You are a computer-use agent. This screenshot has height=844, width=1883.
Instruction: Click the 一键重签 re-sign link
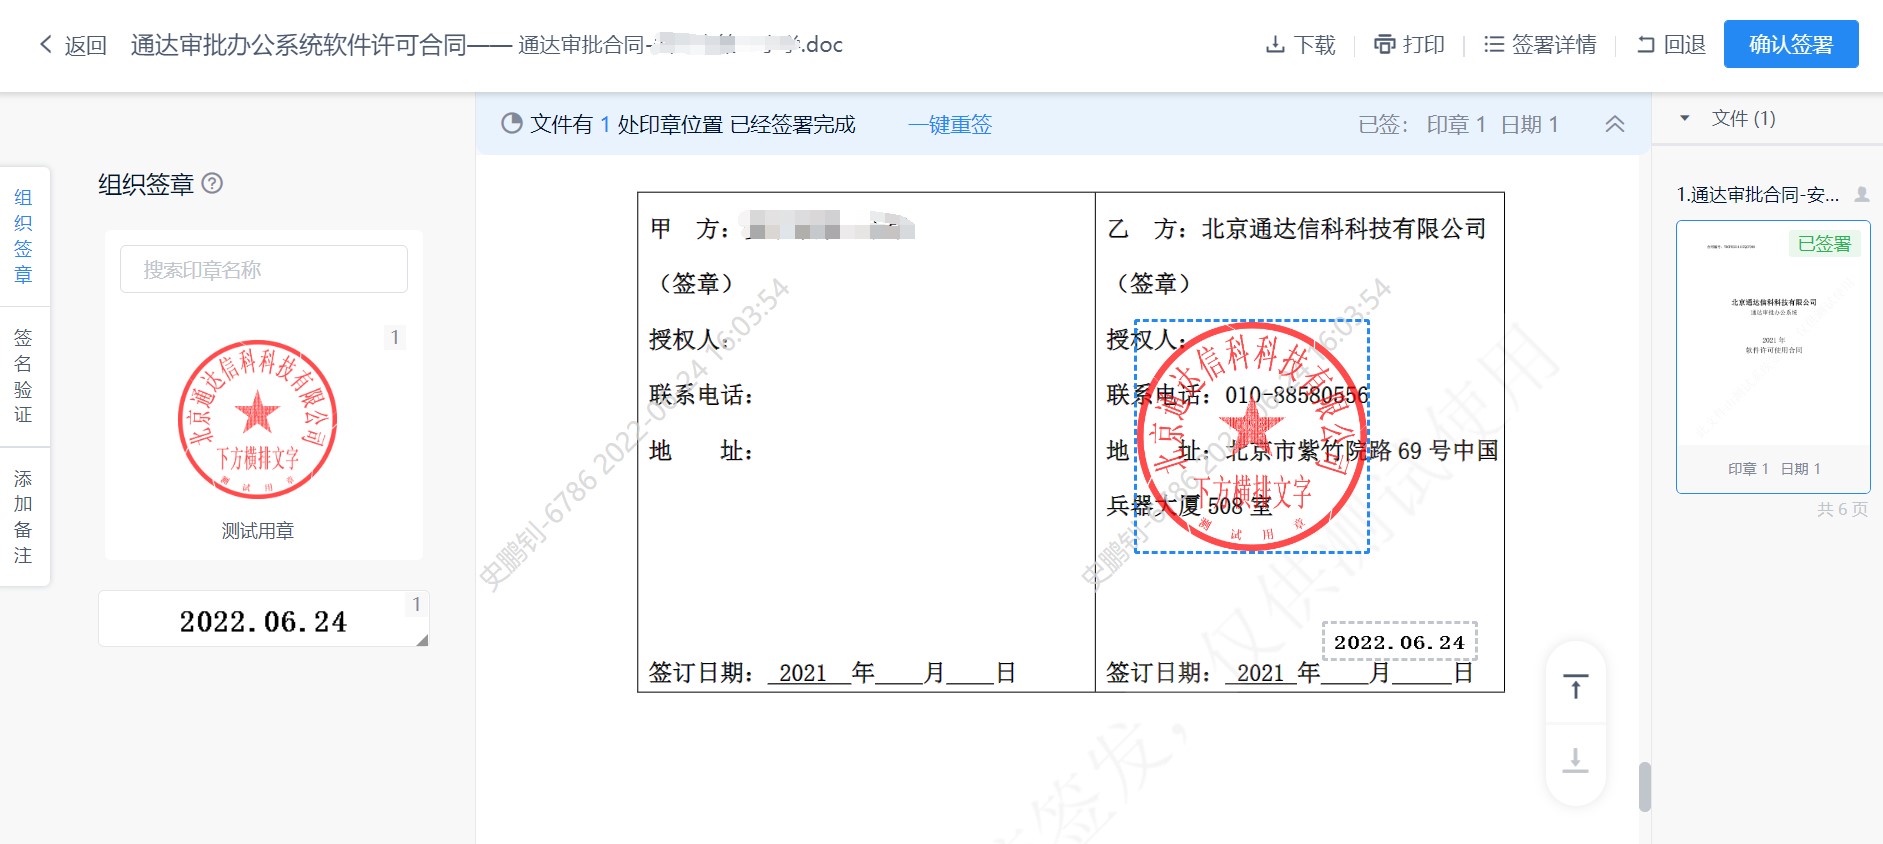(950, 125)
